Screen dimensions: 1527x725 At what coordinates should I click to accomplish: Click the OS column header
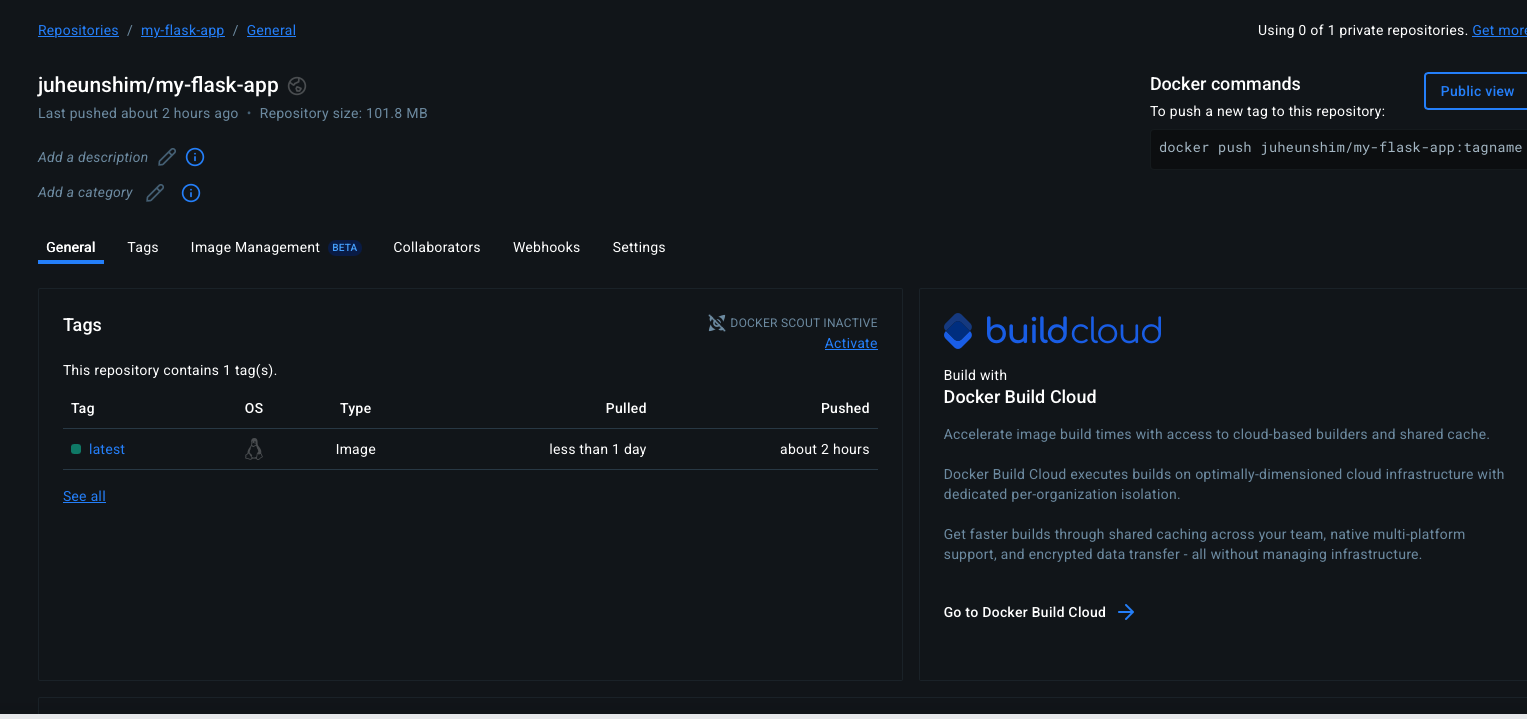click(254, 408)
